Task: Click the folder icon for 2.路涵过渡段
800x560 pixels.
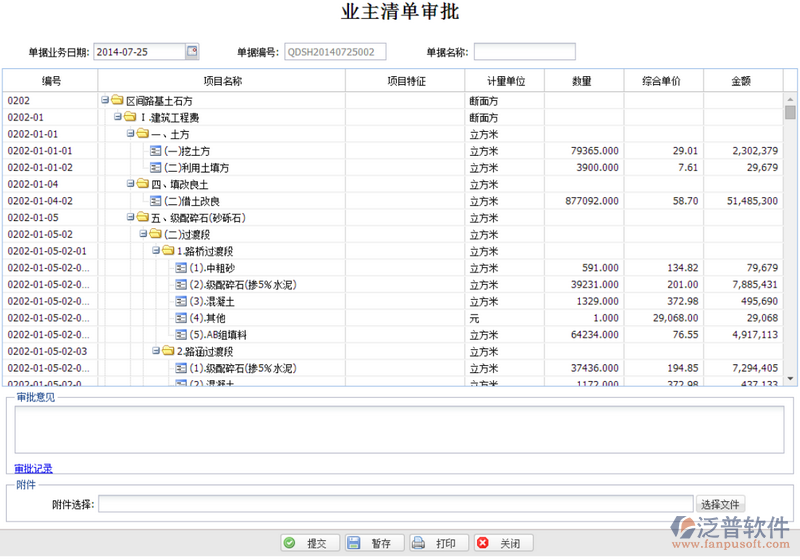Action: tap(168, 352)
